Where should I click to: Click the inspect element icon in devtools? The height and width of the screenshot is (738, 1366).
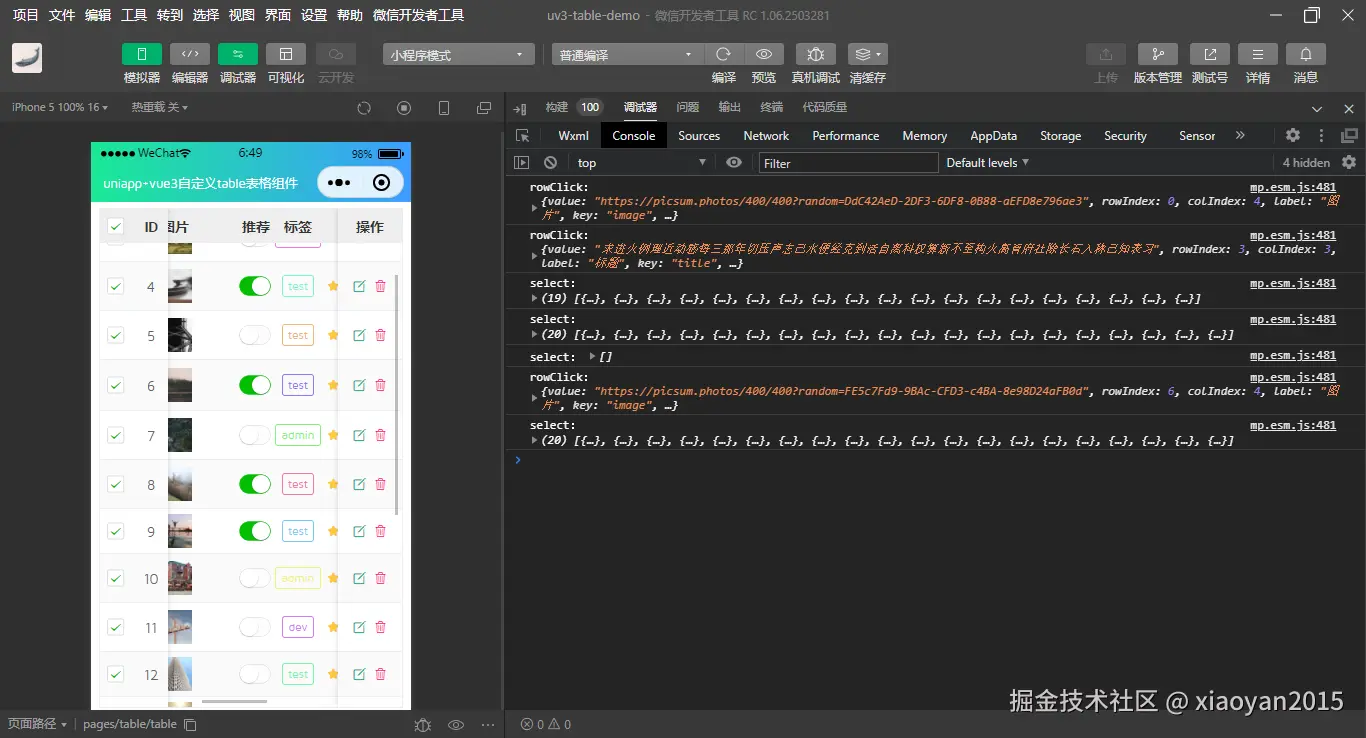[522, 136]
